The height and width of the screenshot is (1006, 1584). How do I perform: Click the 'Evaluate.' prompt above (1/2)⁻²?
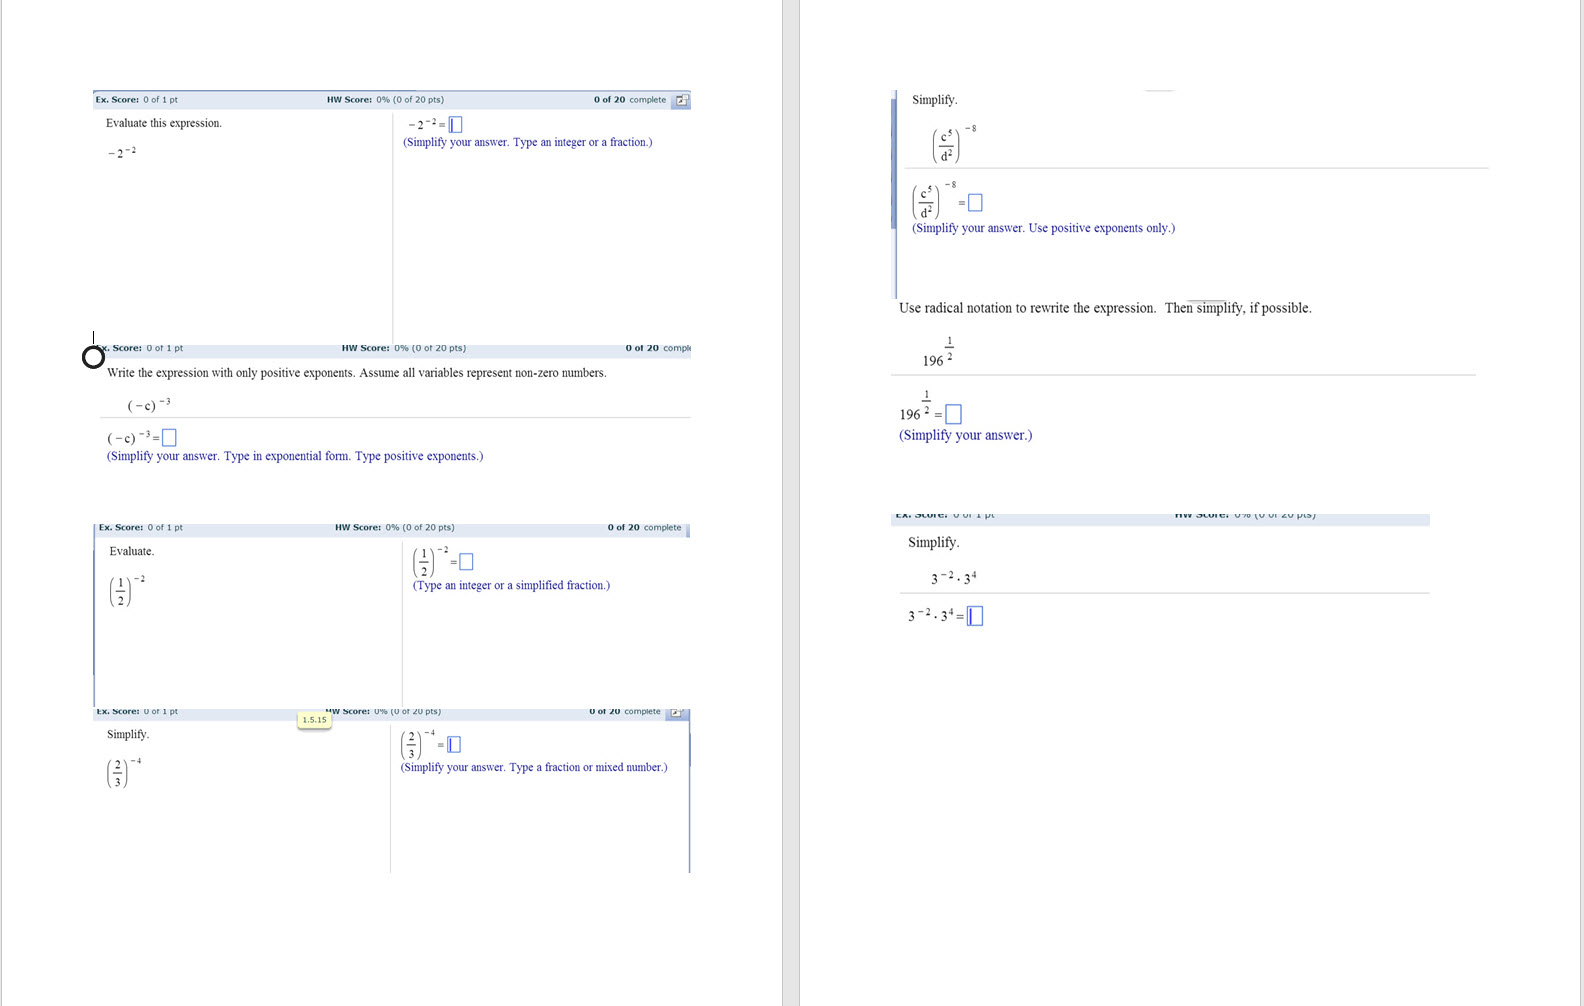(x=132, y=551)
